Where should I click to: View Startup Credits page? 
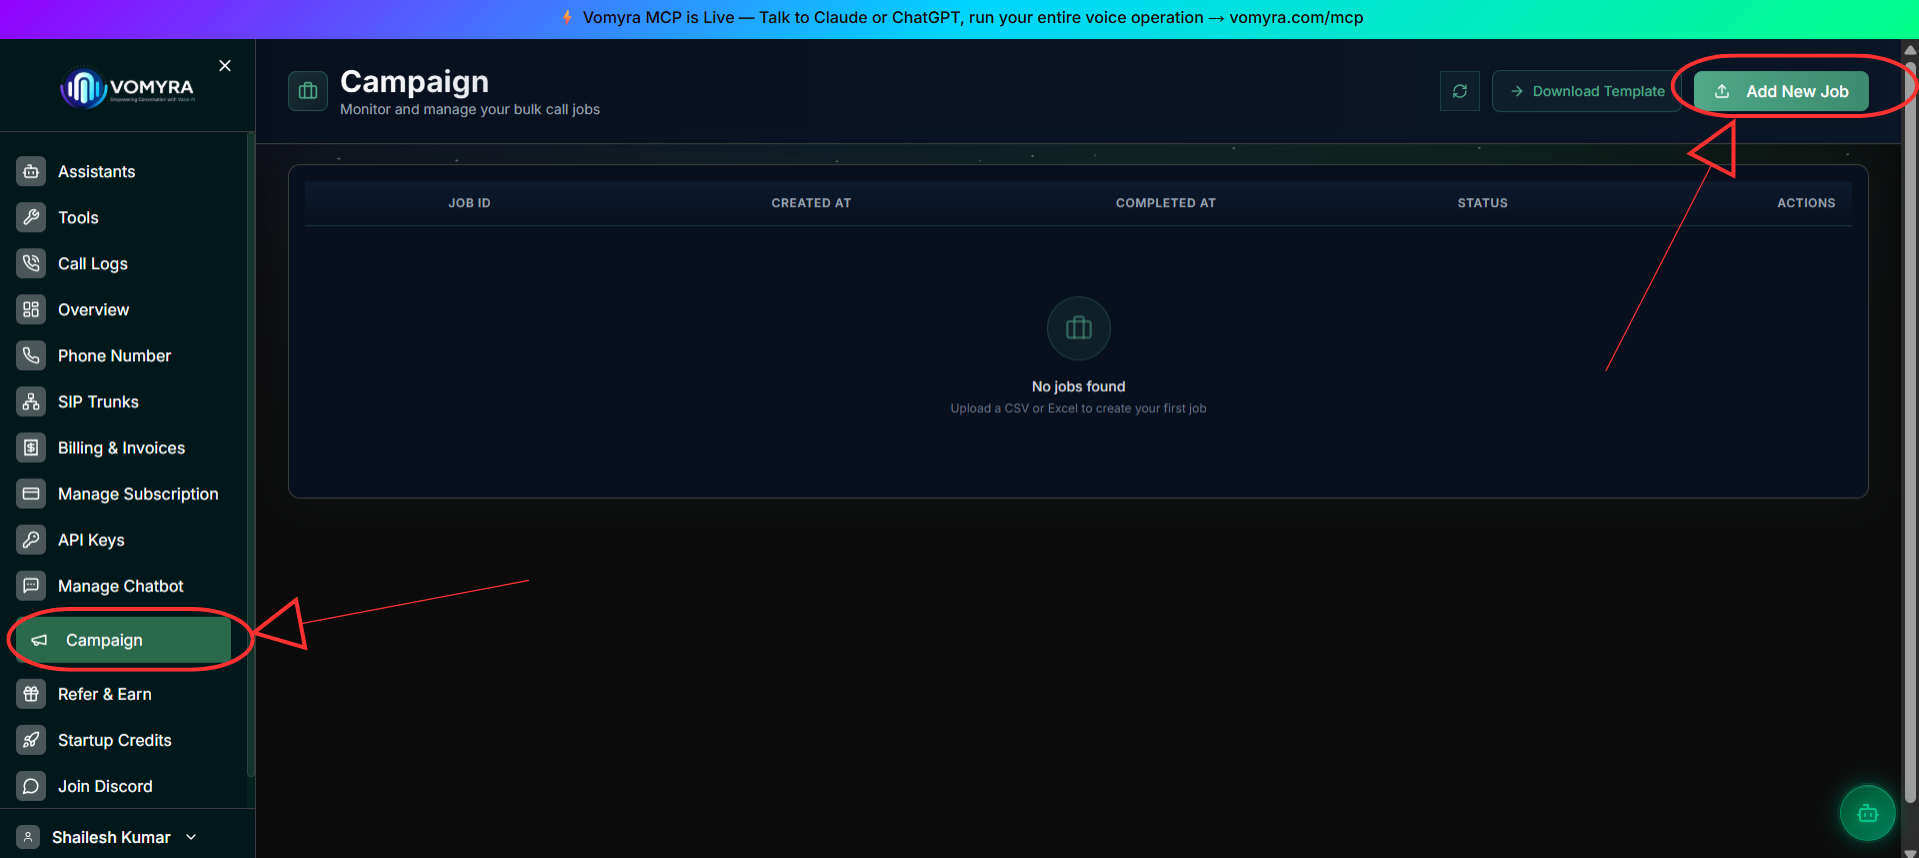pos(126,740)
